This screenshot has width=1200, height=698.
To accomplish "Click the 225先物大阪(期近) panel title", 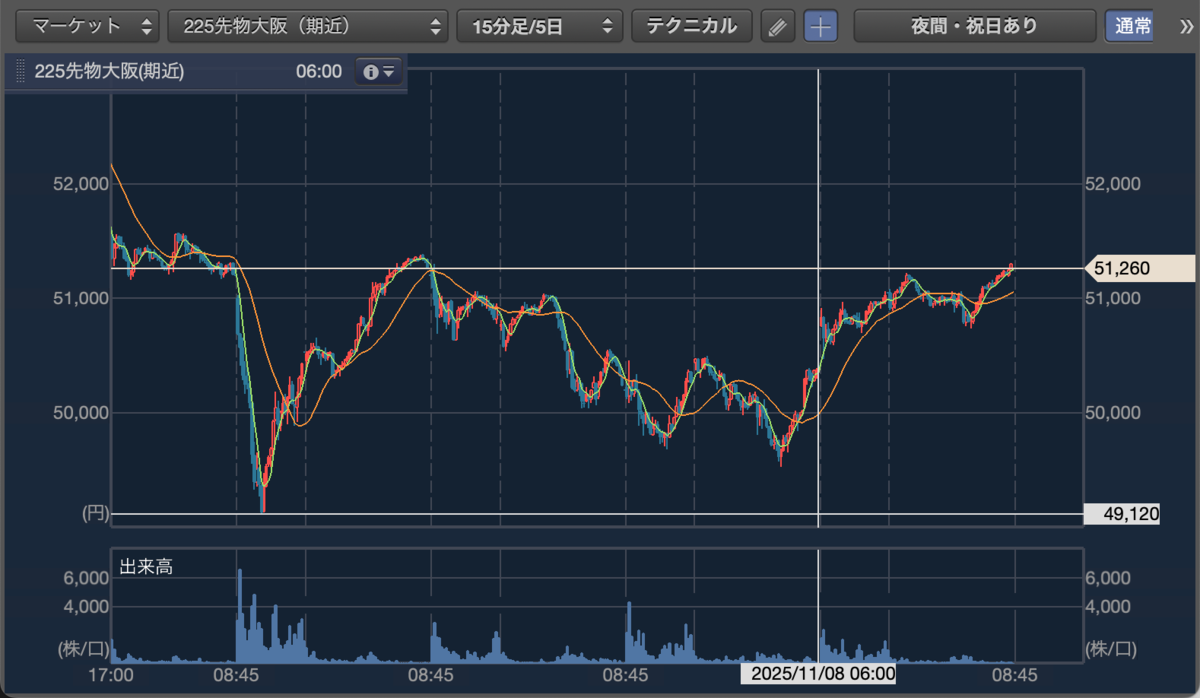I will click(x=109, y=72).
